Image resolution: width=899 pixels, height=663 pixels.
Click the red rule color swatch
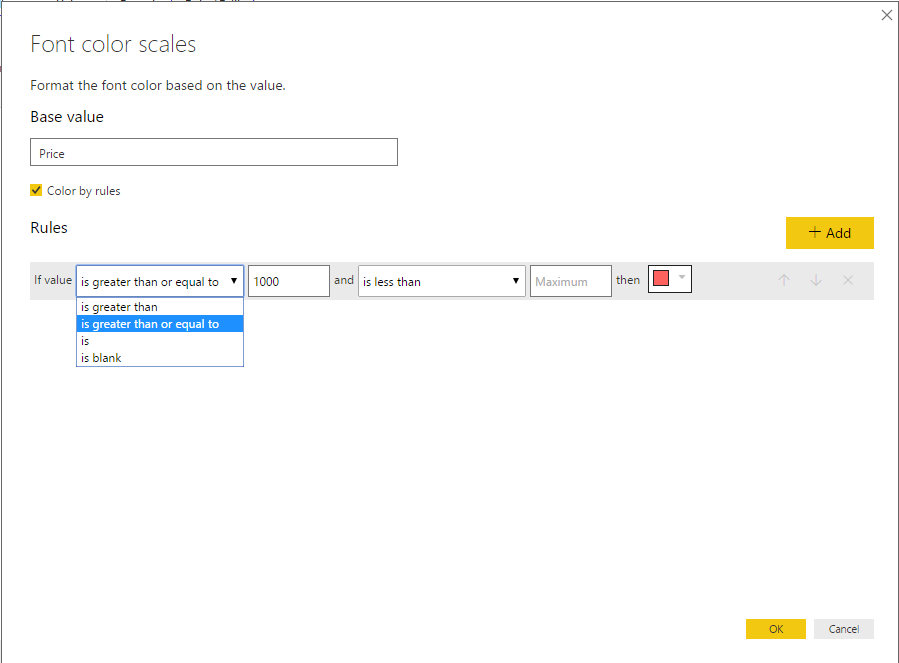point(661,279)
